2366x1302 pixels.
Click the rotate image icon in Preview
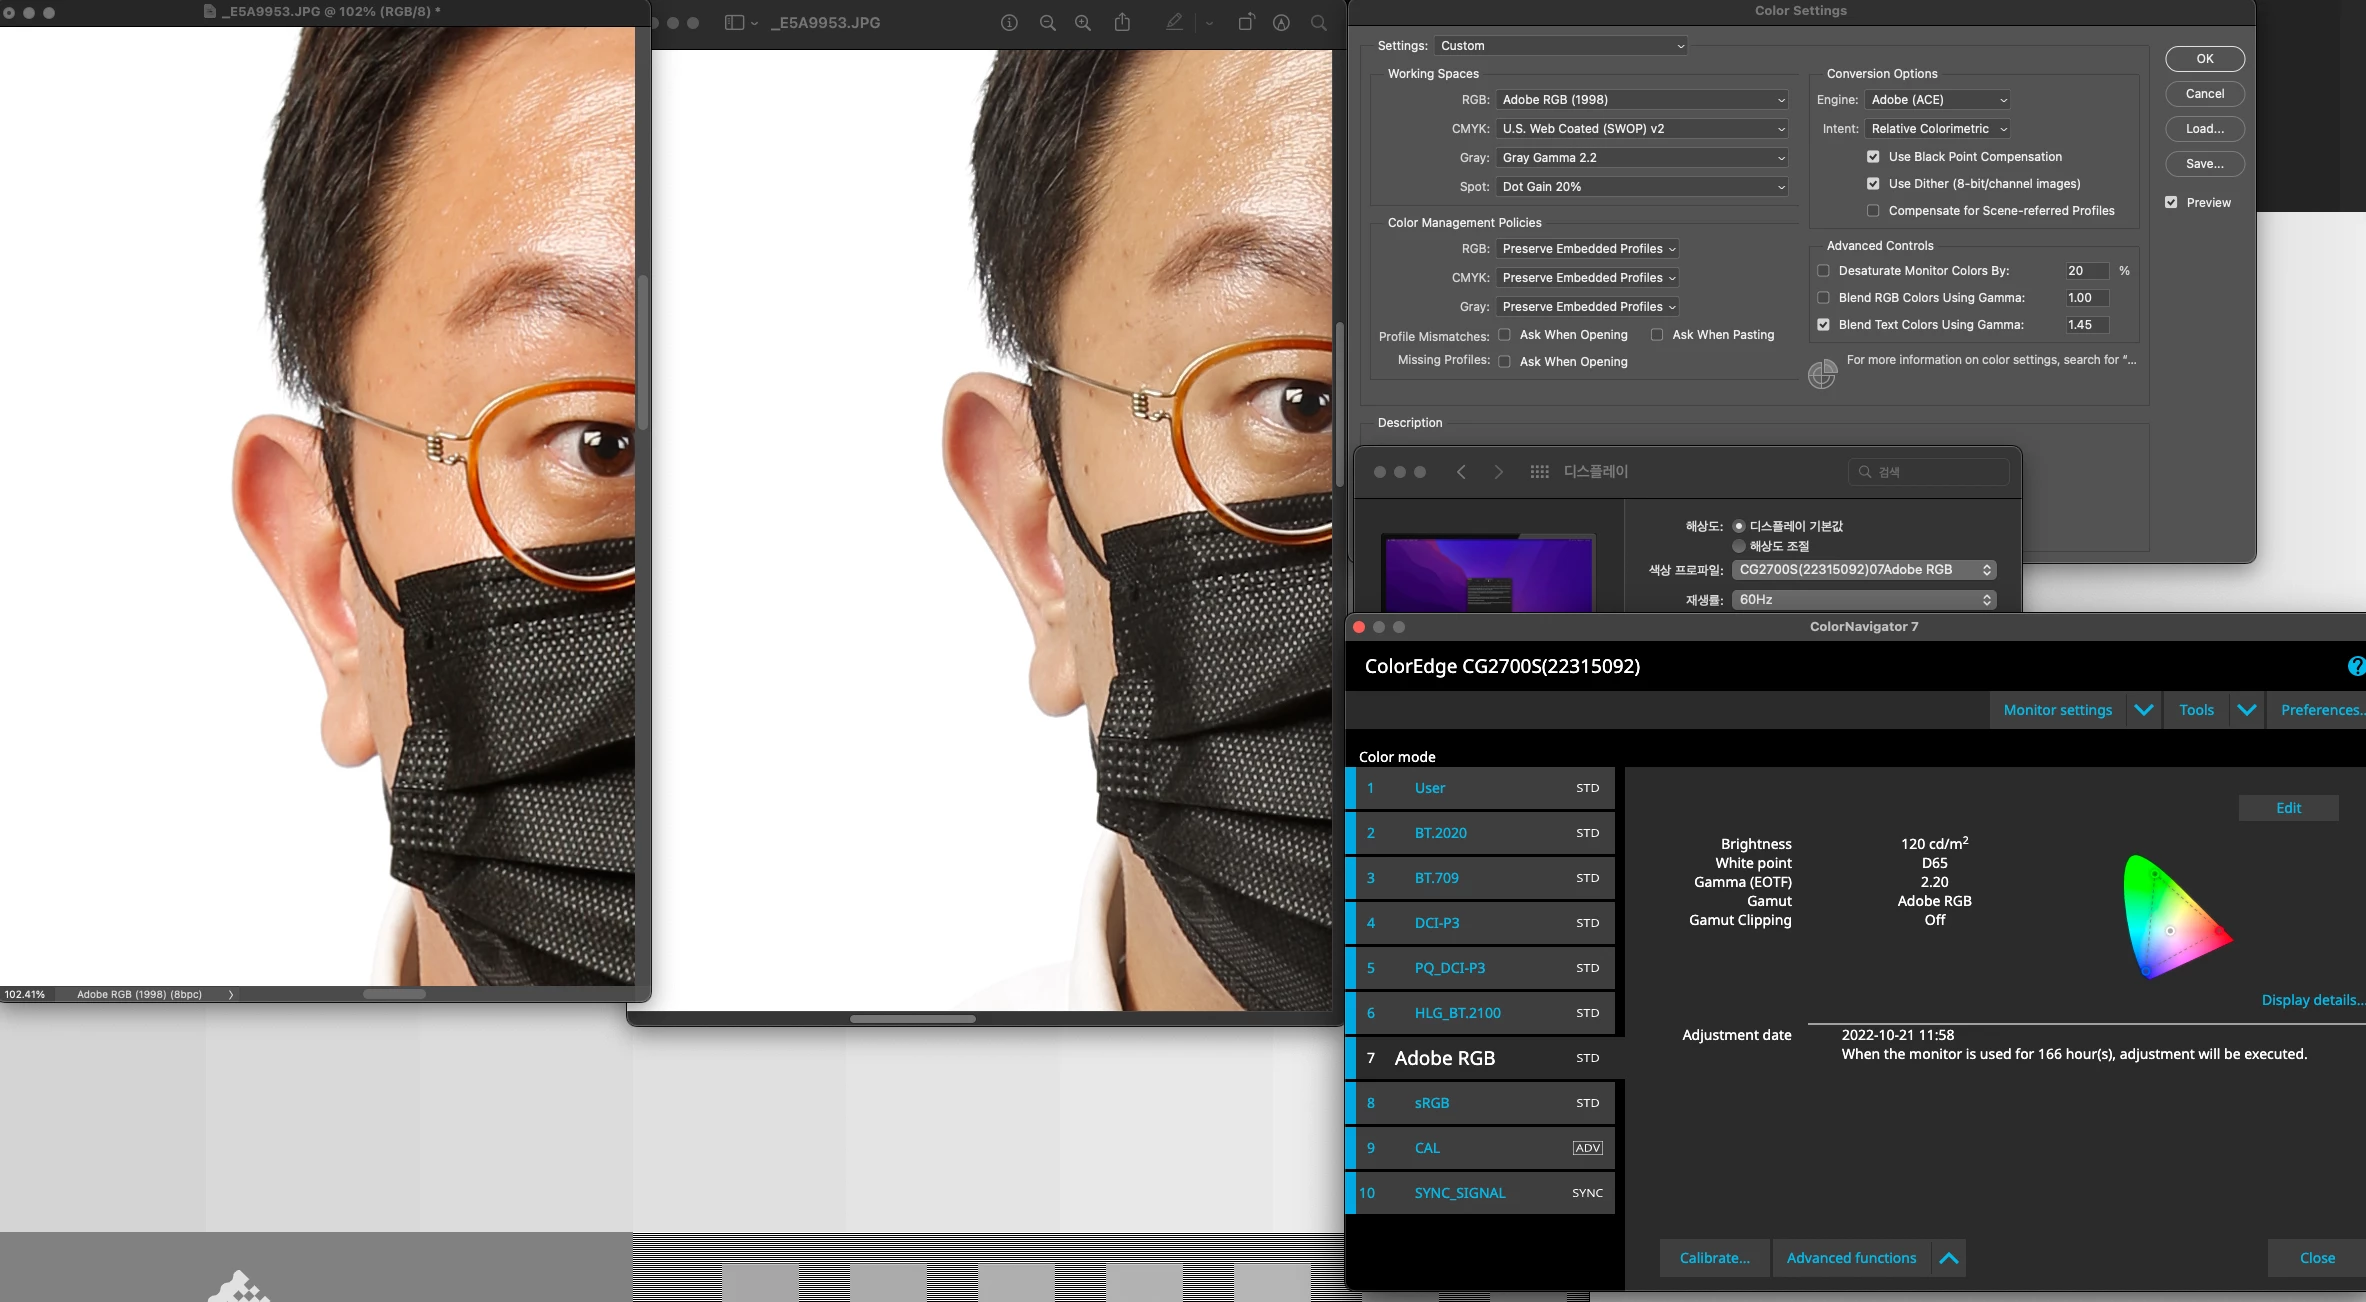pyautogui.click(x=1246, y=23)
